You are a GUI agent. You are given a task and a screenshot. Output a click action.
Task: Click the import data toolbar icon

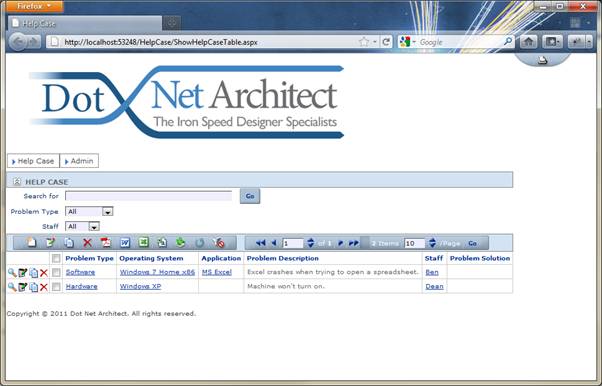coord(162,243)
